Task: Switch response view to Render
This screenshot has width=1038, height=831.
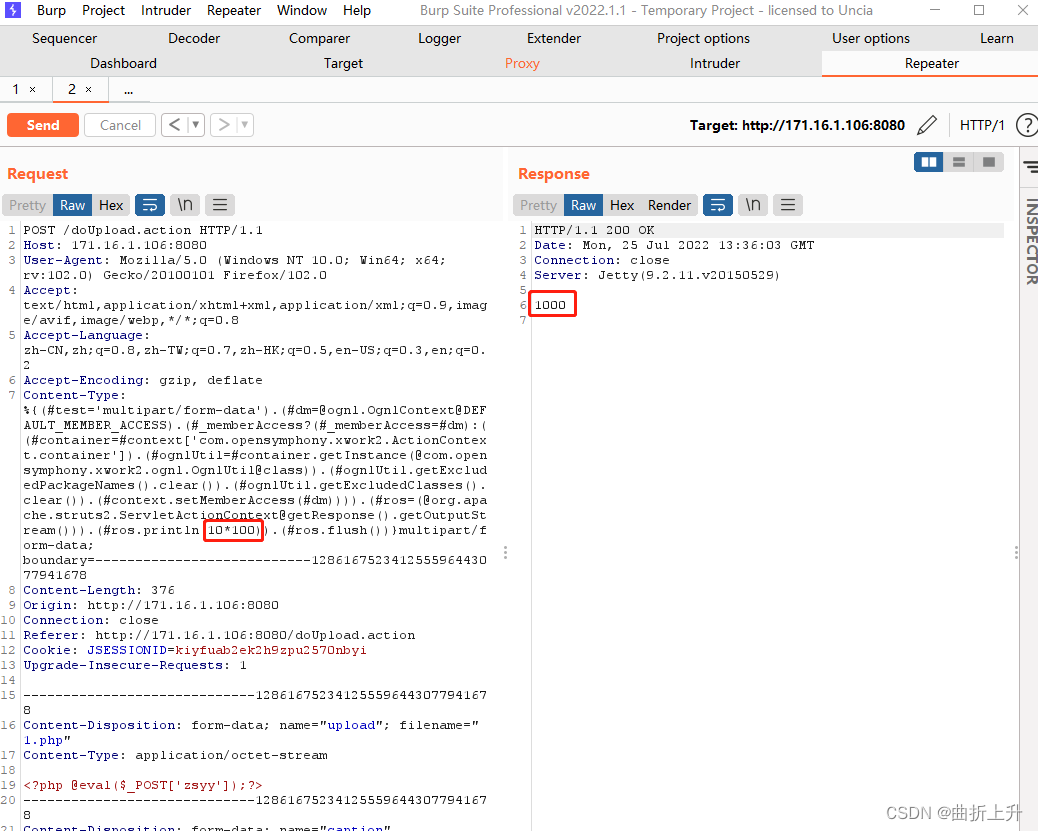Action: point(669,205)
